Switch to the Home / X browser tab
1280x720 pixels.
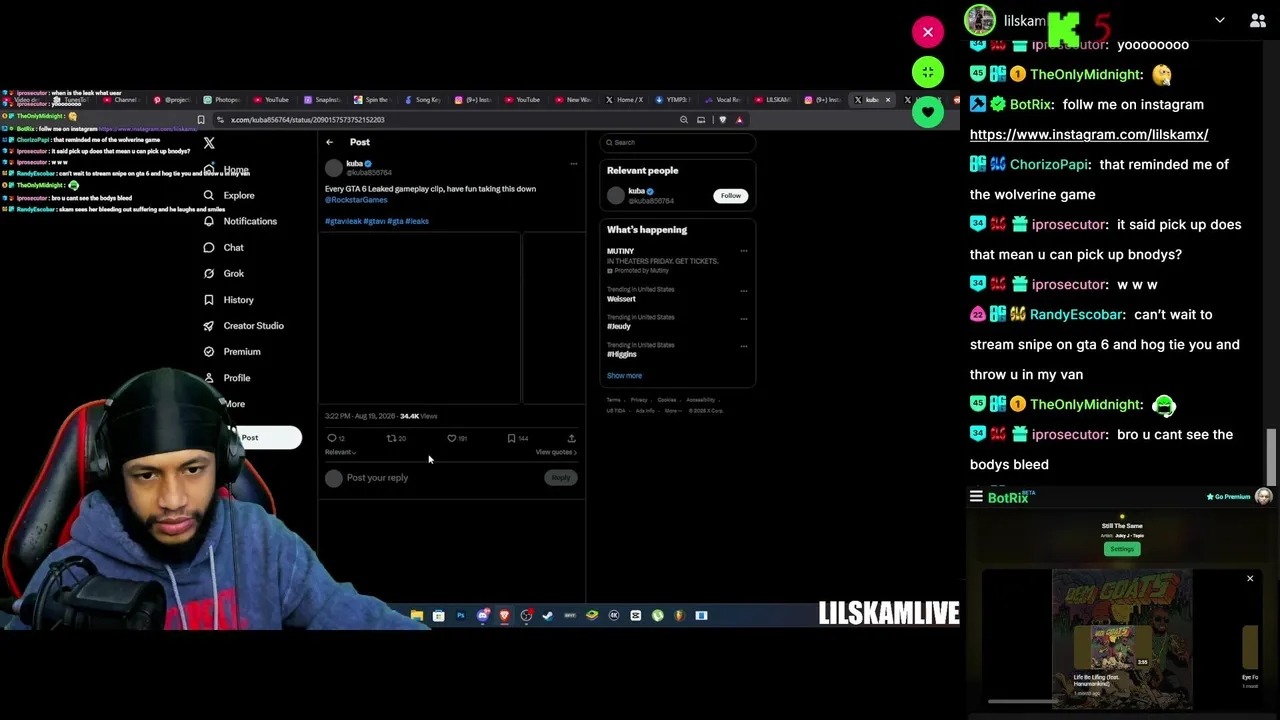624,100
